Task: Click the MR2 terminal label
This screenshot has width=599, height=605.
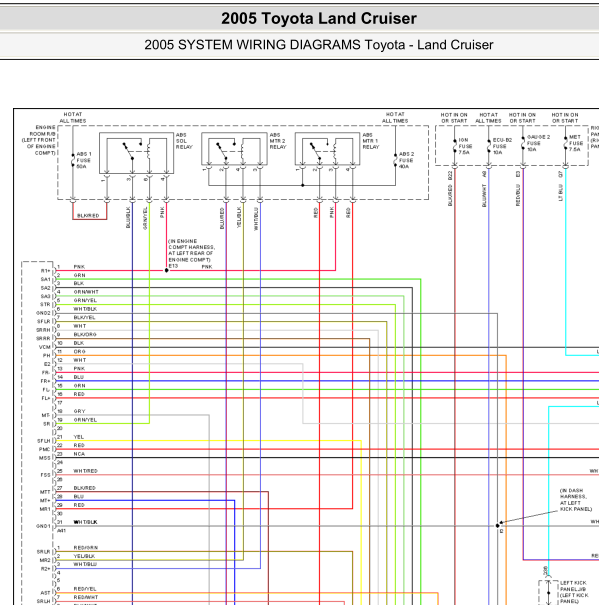Action: pos(45,560)
